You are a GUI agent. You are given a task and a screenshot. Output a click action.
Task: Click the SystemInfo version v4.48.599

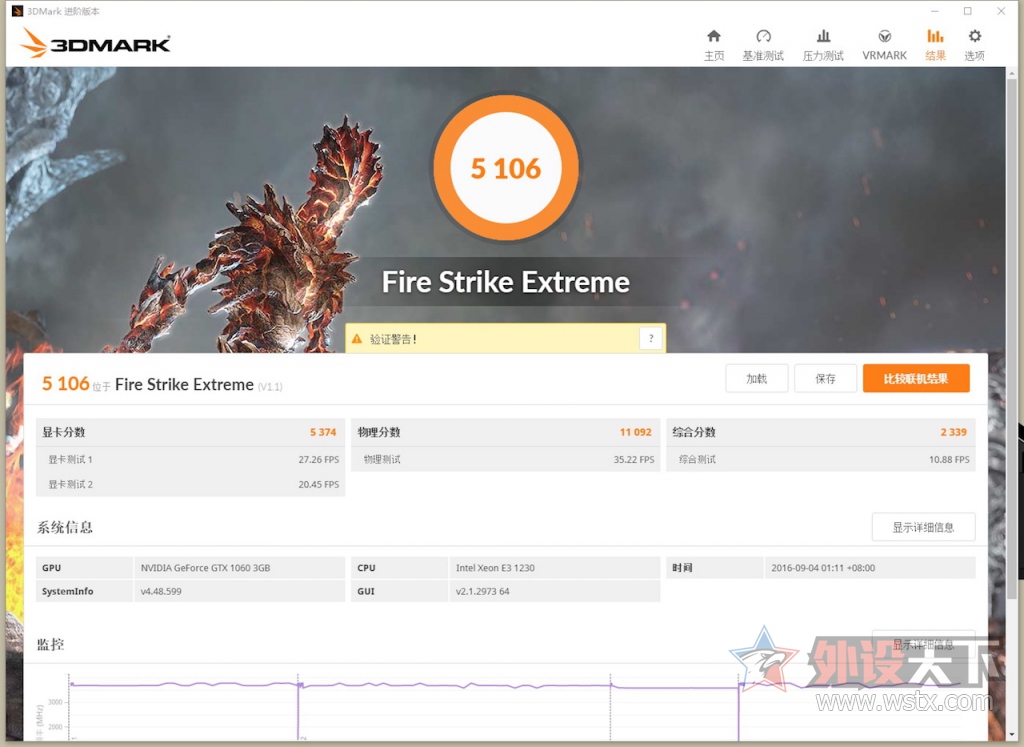click(161, 592)
